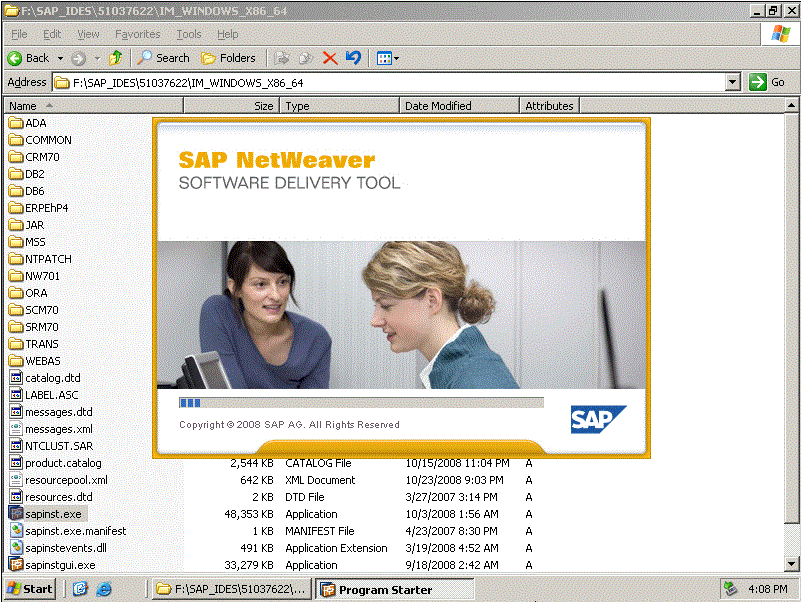Click the Undo toolbar icon
802x603 pixels.
352,58
